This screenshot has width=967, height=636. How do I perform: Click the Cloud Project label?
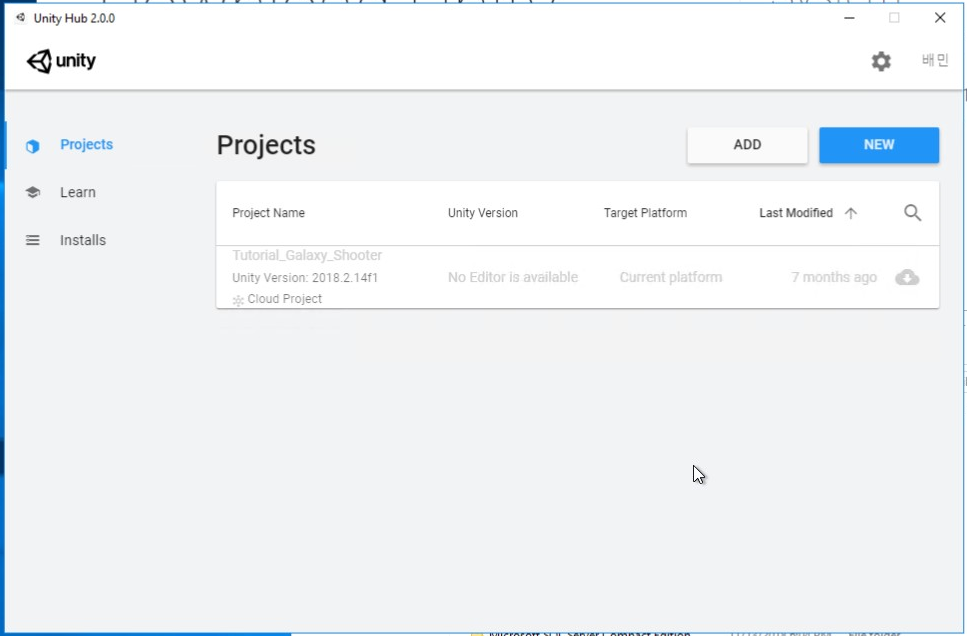284,299
